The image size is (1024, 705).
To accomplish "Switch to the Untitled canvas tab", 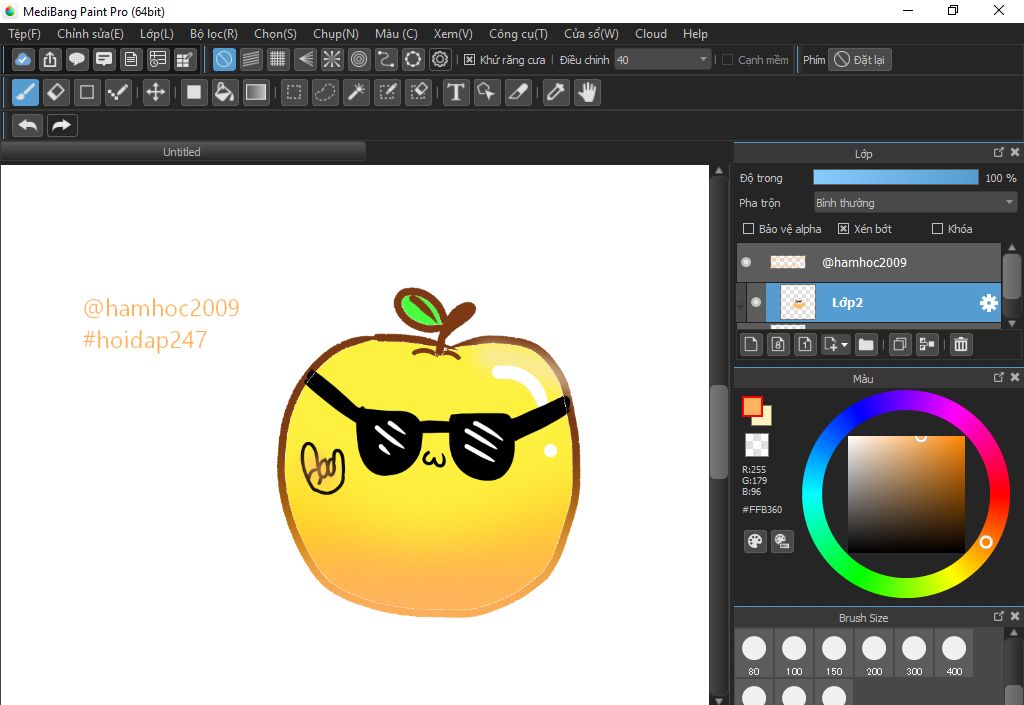I will [182, 152].
